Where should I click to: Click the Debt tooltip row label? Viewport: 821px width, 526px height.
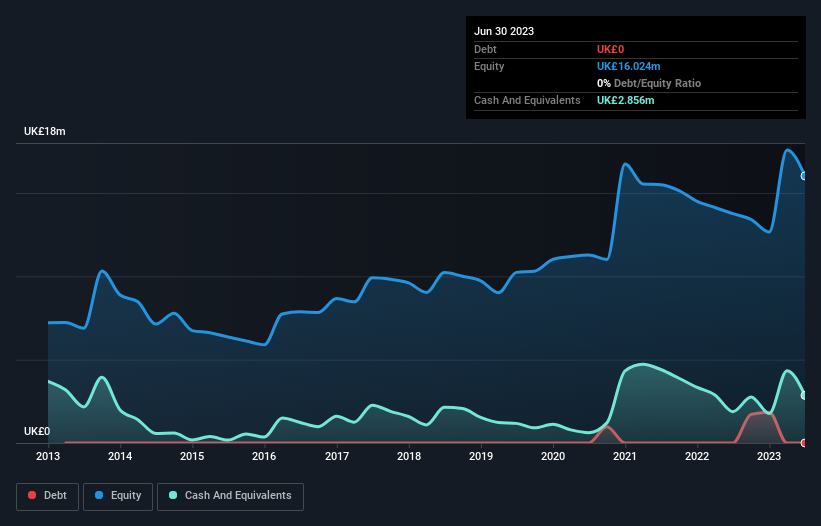click(x=485, y=49)
